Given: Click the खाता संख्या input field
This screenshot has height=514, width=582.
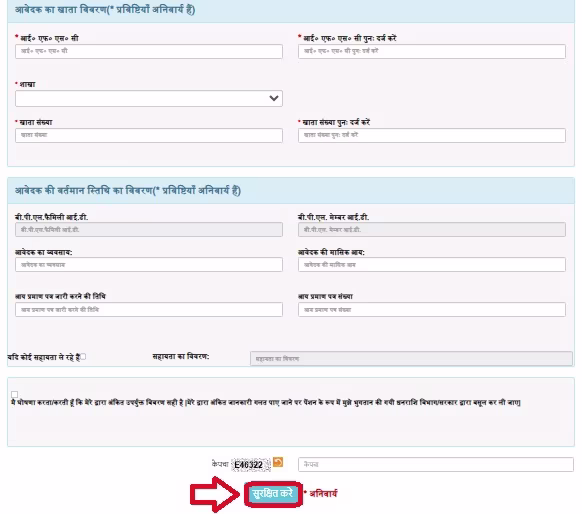Looking at the screenshot, I should tap(149, 135).
